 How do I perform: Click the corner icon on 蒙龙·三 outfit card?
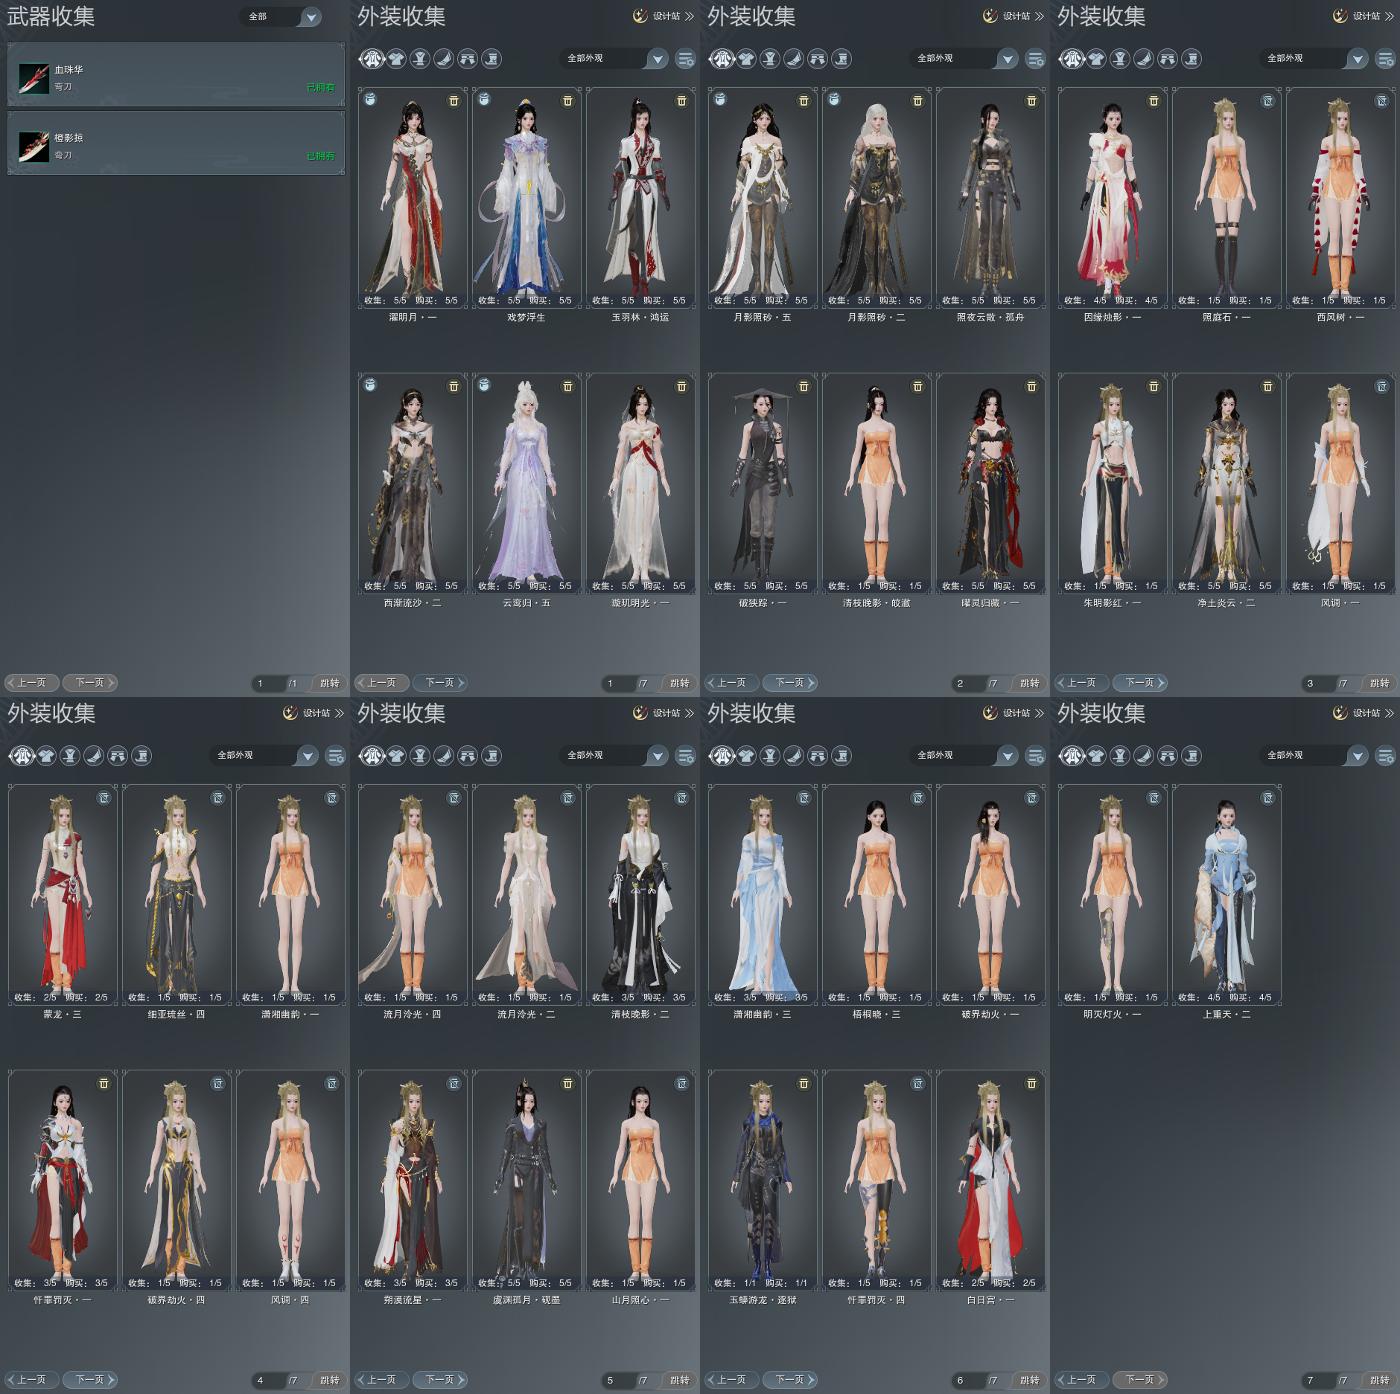coord(104,797)
